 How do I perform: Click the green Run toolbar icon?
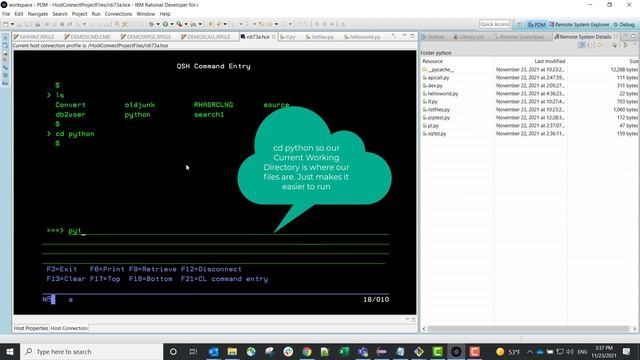[x=165, y=24]
